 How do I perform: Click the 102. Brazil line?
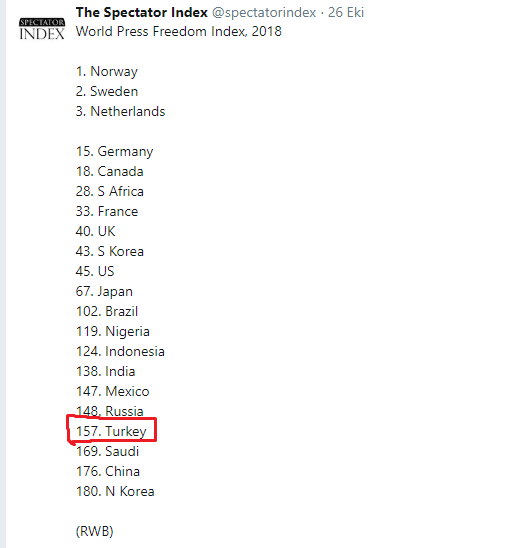(107, 311)
